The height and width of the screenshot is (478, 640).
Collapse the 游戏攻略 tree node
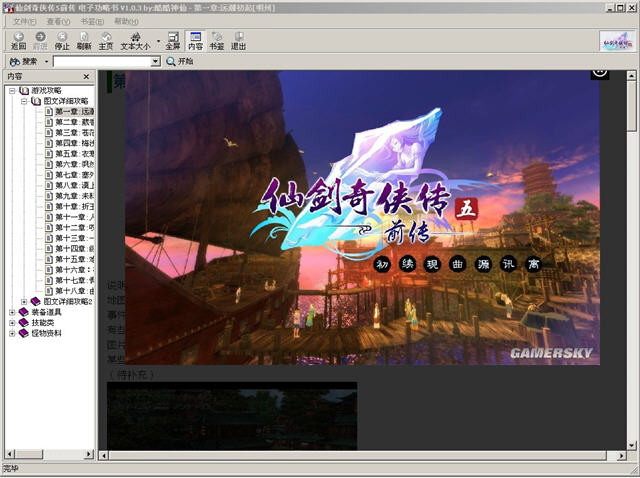pyautogui.click(x=12, y=91)
